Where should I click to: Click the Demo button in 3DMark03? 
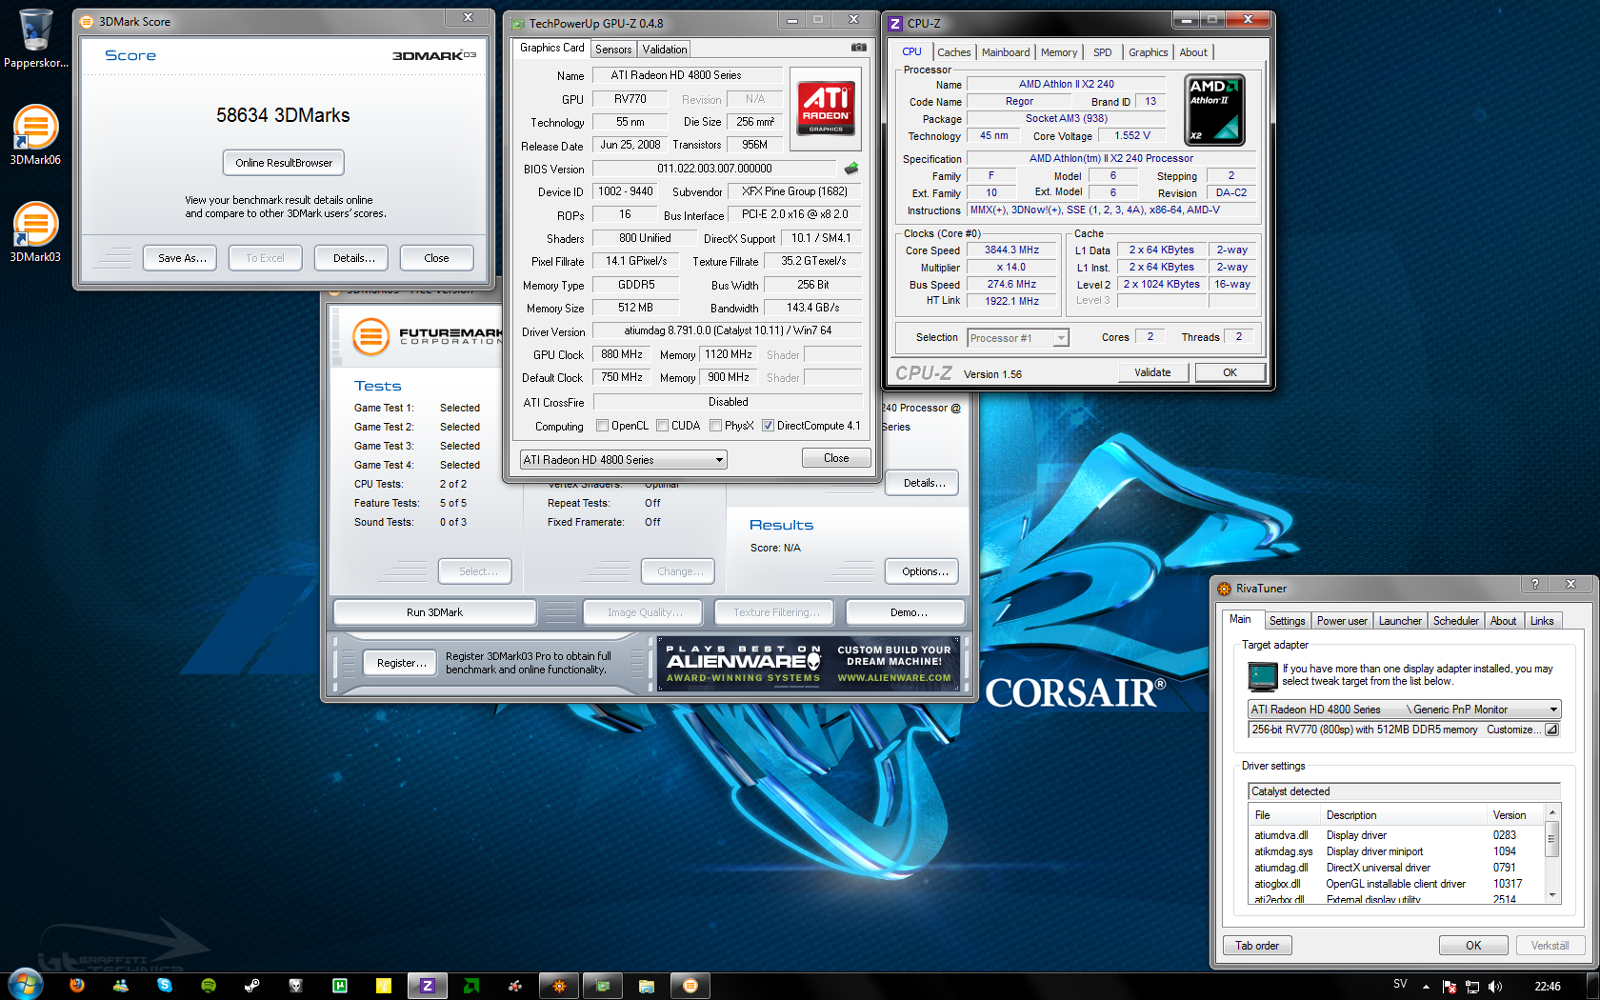908,612
